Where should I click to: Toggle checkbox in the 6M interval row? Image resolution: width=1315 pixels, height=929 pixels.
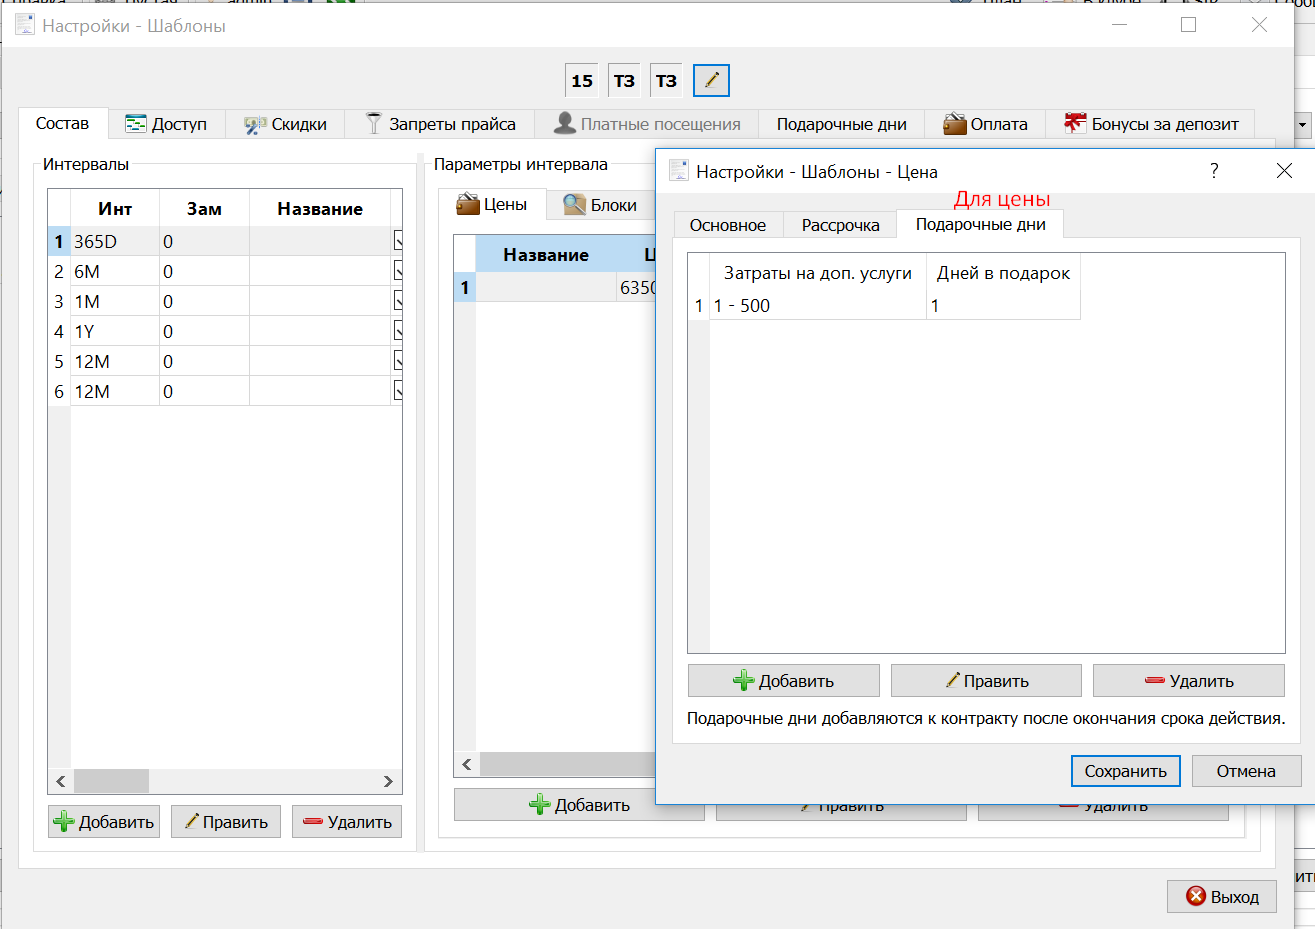[x=398, y=271]
